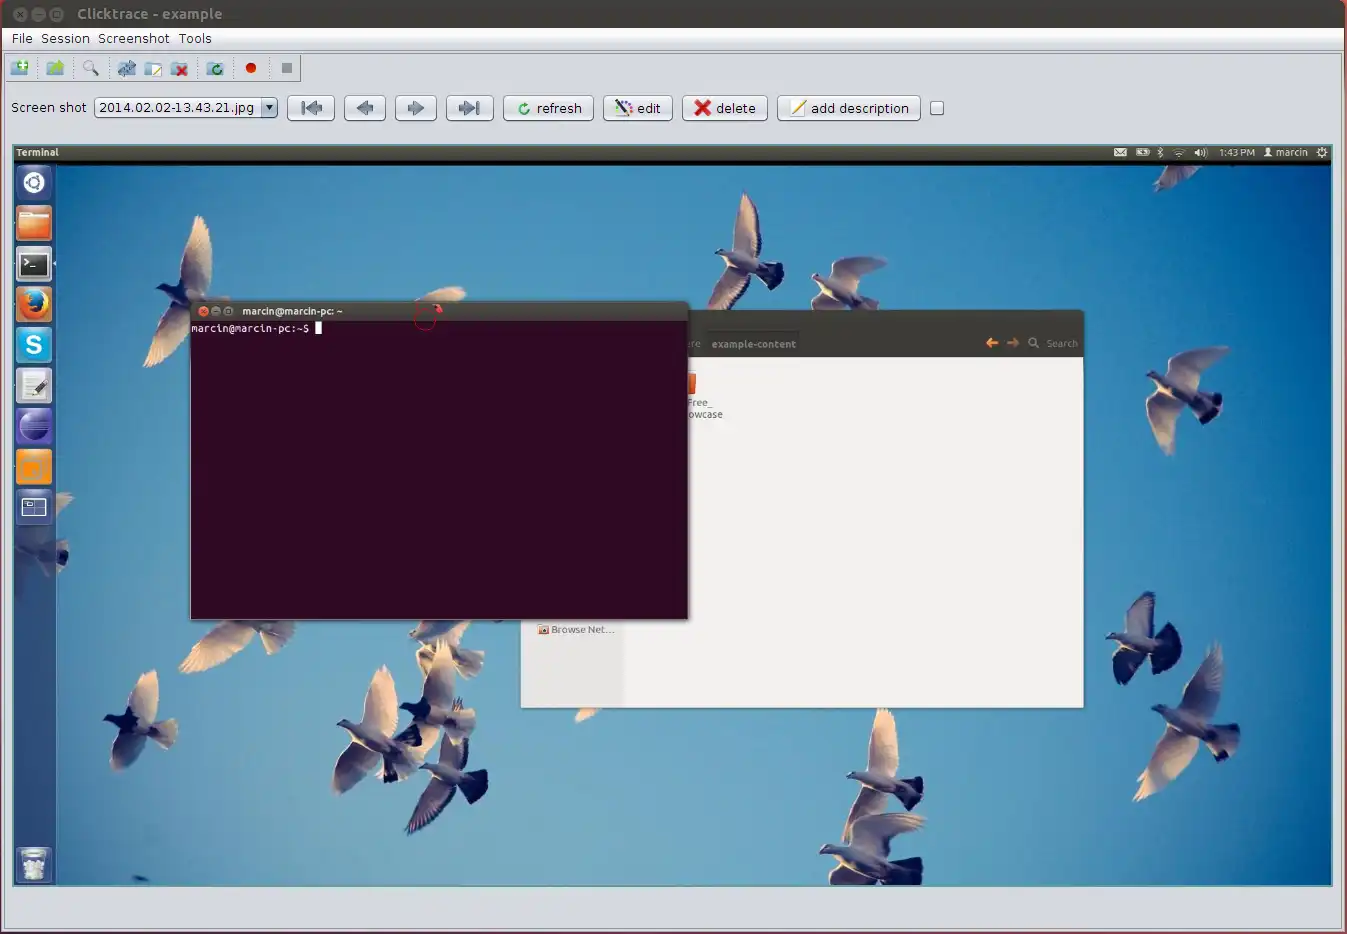Jump to the first screenshot with the skip-back arrow button
This screenshot has width=1347, height=934.
coord(311,108)
